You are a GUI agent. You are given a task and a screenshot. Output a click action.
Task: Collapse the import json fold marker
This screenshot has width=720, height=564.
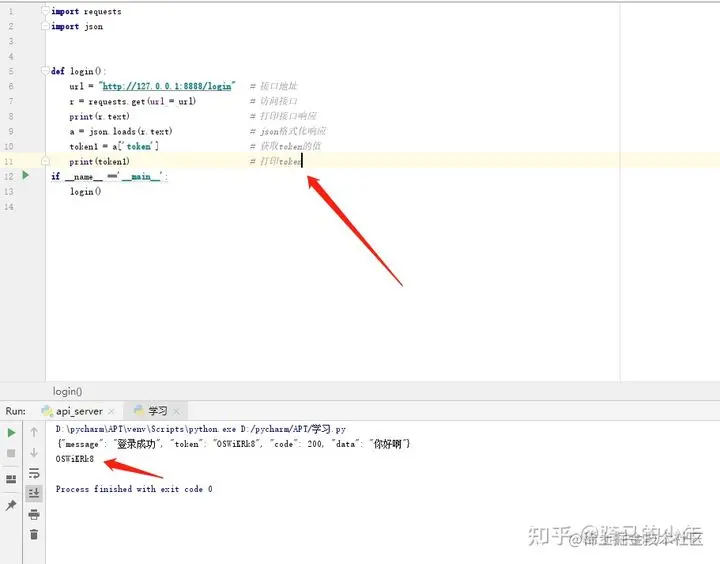(45, 26)
